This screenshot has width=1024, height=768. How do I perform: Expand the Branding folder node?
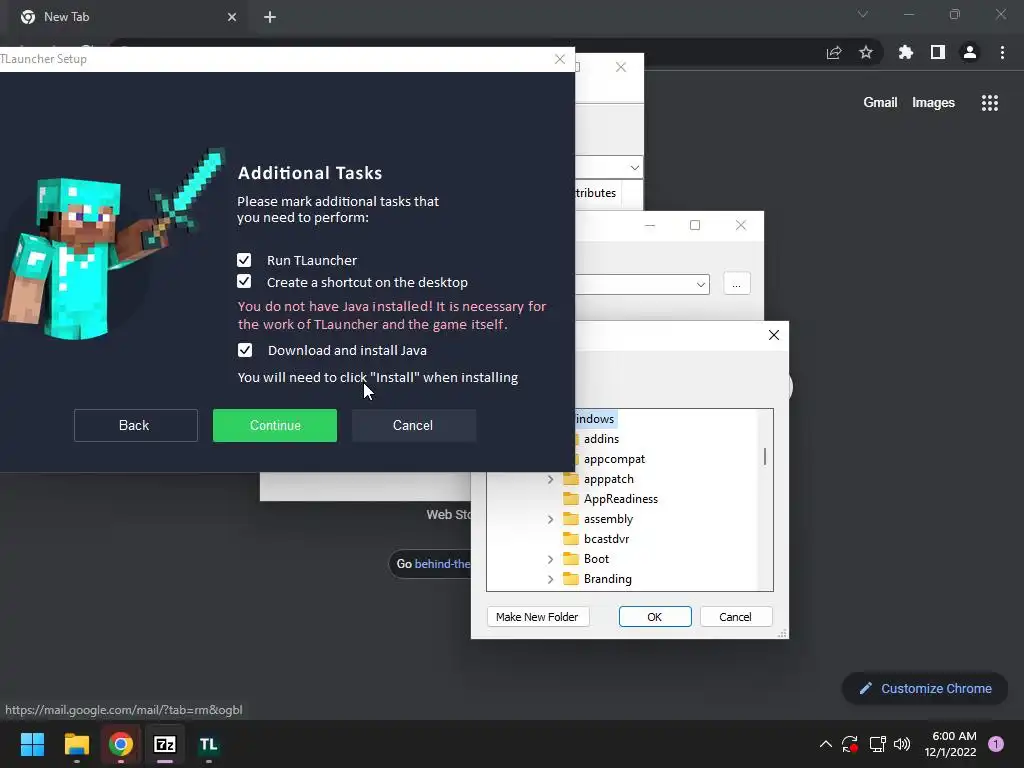(x=550, y=579)
